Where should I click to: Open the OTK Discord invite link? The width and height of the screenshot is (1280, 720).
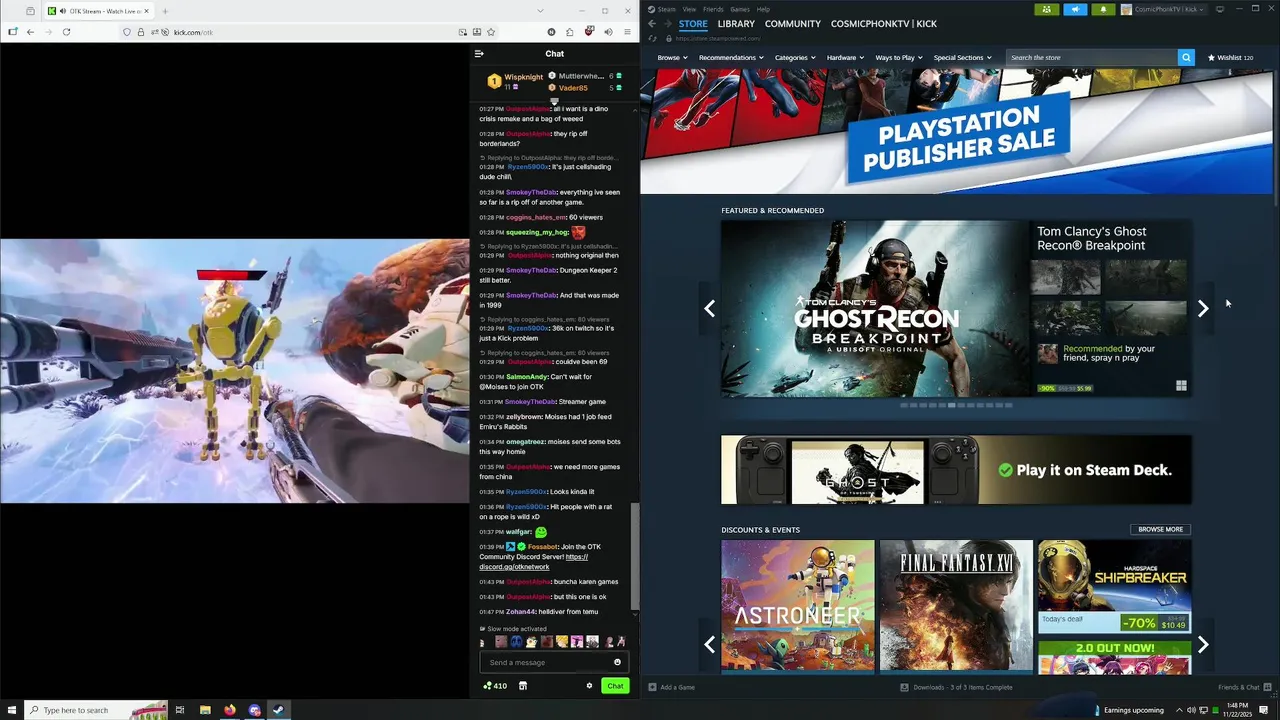point(534,562)
